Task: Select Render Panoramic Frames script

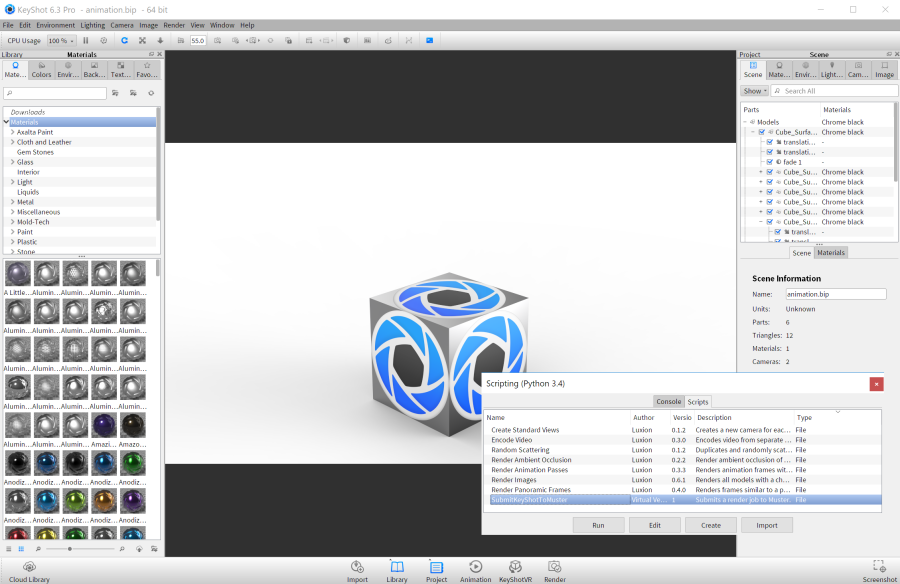Action: 683,490
